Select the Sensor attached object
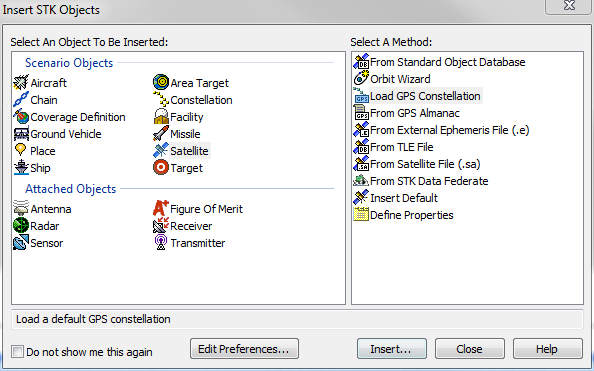This screenshot has width=594, height=371. [38, 243]
